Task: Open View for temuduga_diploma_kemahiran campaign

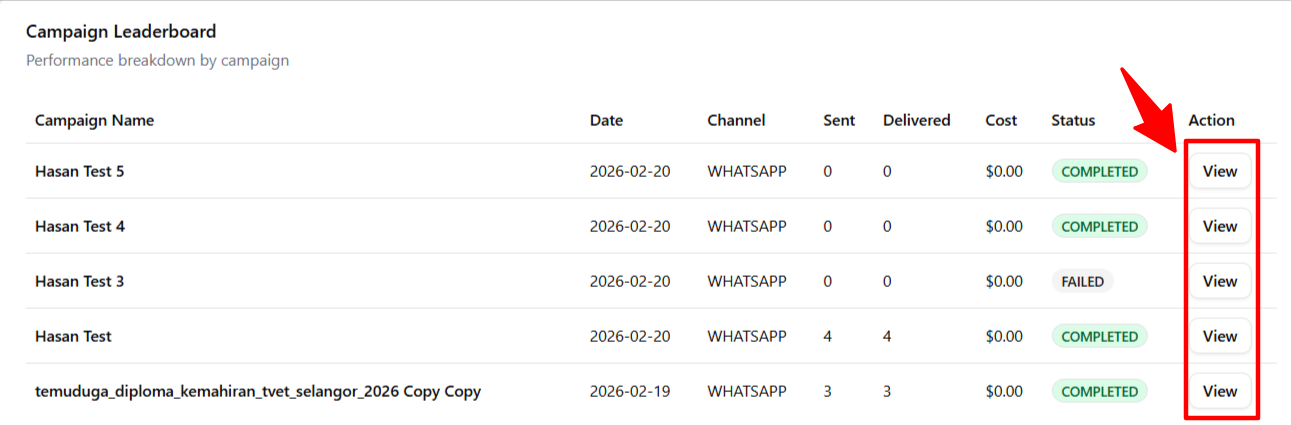Action: click(1219, 391)
